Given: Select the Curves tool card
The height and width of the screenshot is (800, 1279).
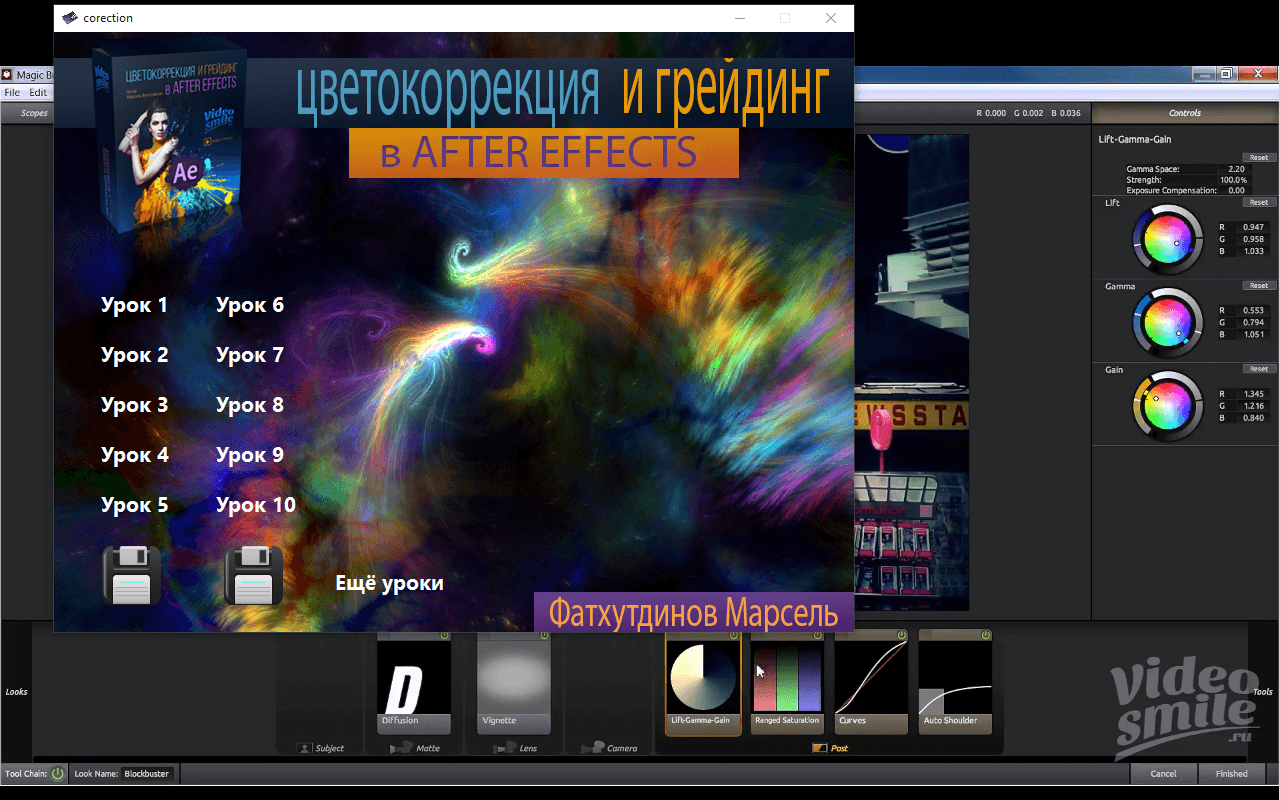Looking at the screenshot, I should click(x=871, y=682).
